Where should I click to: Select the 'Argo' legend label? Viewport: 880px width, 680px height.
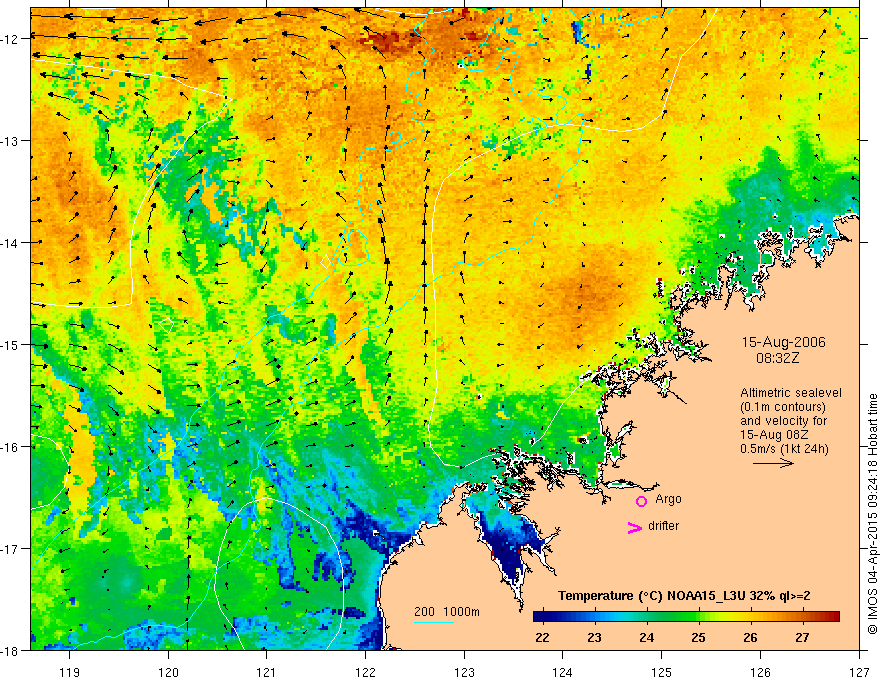668,499
